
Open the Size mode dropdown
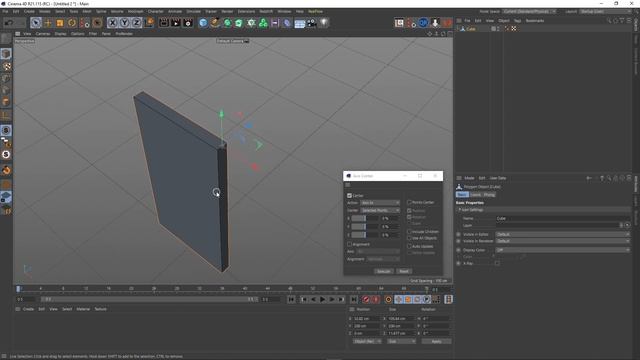(401, 341)
